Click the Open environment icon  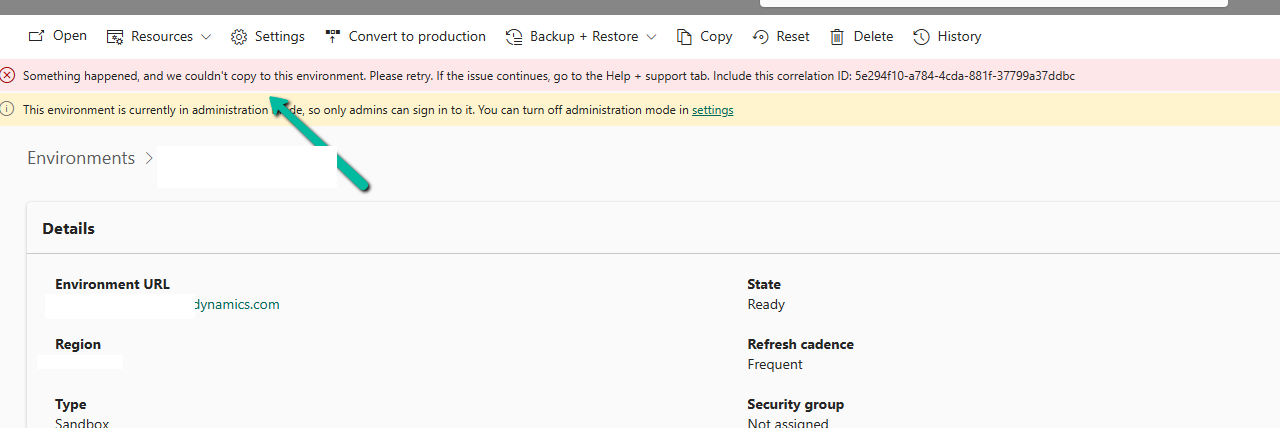(x=36, y=36)
